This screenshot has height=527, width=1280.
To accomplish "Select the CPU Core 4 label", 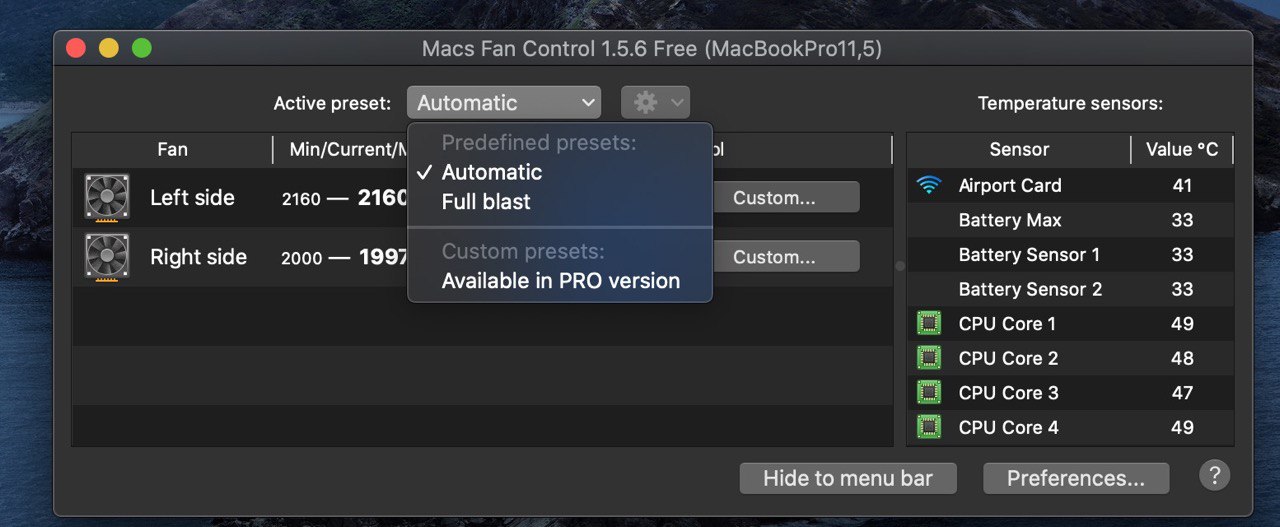I will (1008, 427).
